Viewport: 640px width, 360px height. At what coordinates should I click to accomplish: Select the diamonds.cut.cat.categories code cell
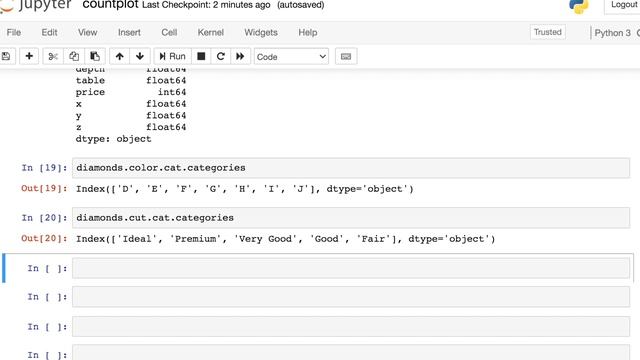click(351, 218)
